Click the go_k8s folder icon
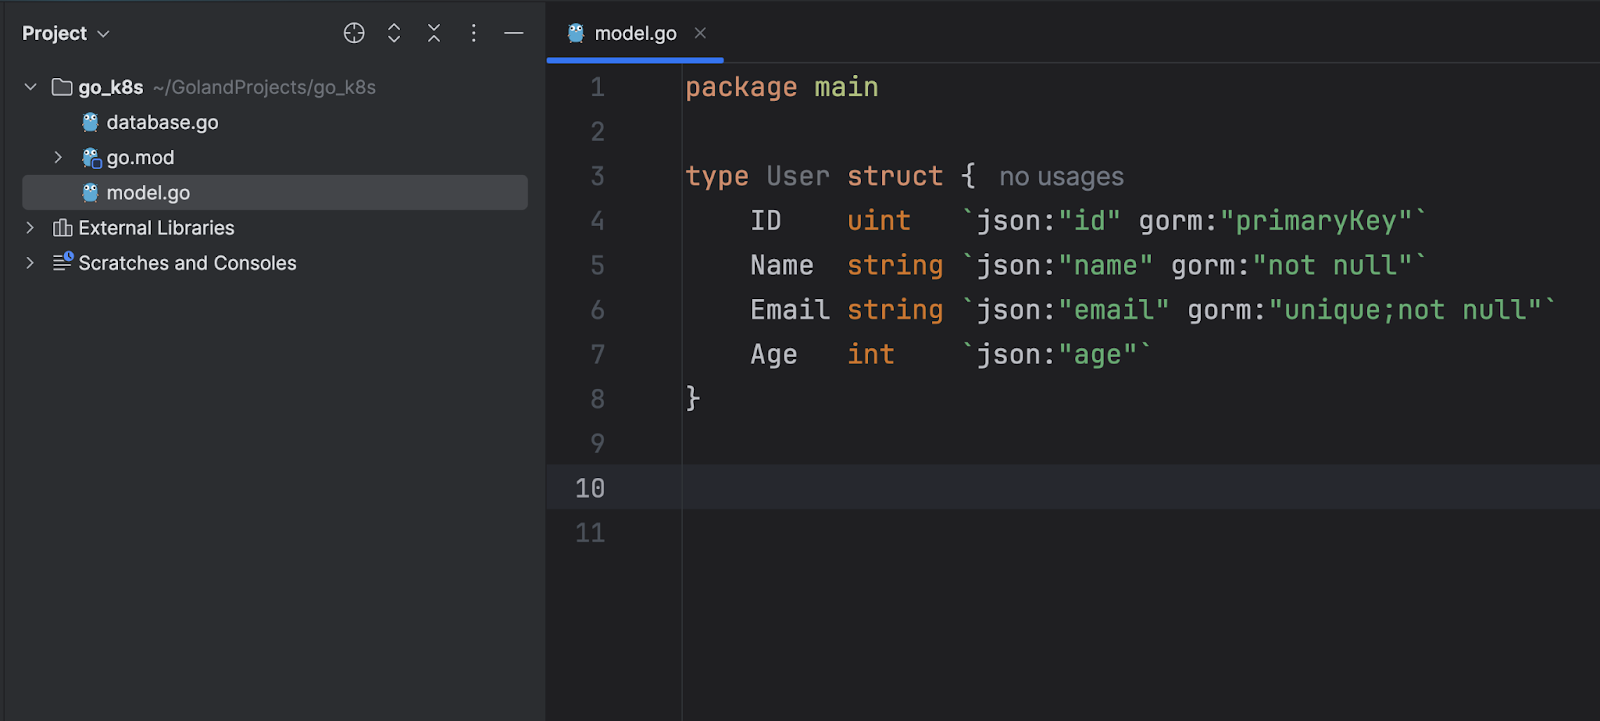The image size is (1600, 721). point(62,87)
